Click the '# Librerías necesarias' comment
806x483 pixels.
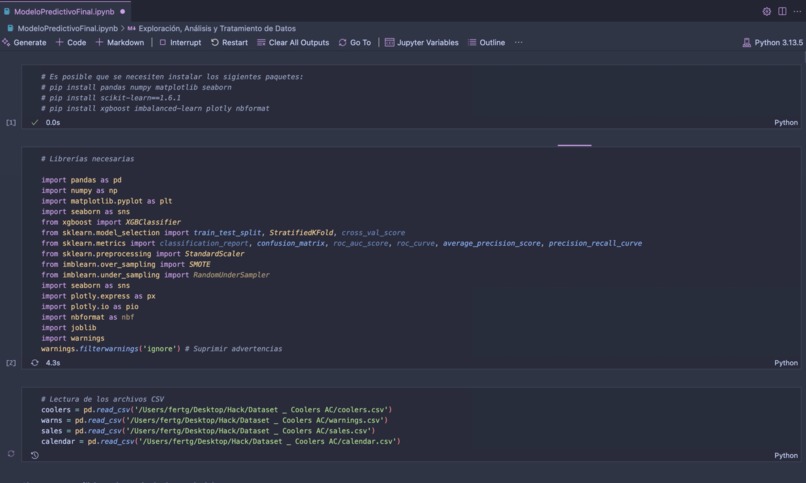[x=87, y=159]
